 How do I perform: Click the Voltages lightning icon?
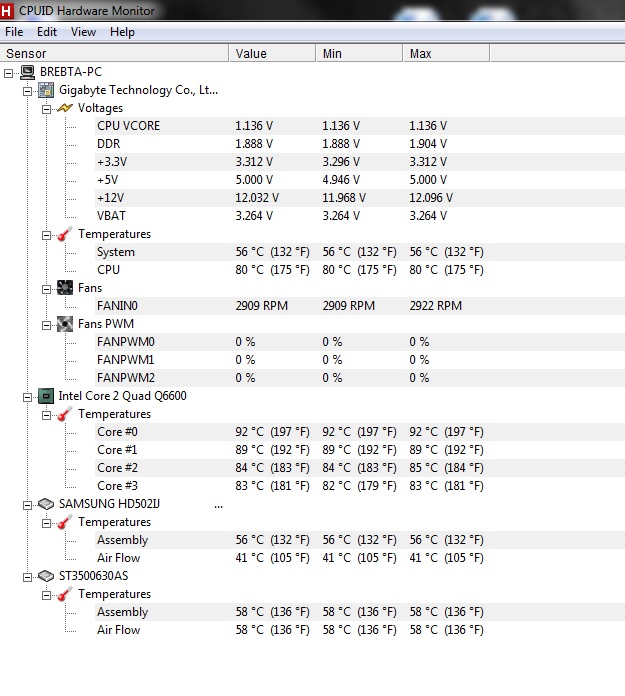pos(65,108)
